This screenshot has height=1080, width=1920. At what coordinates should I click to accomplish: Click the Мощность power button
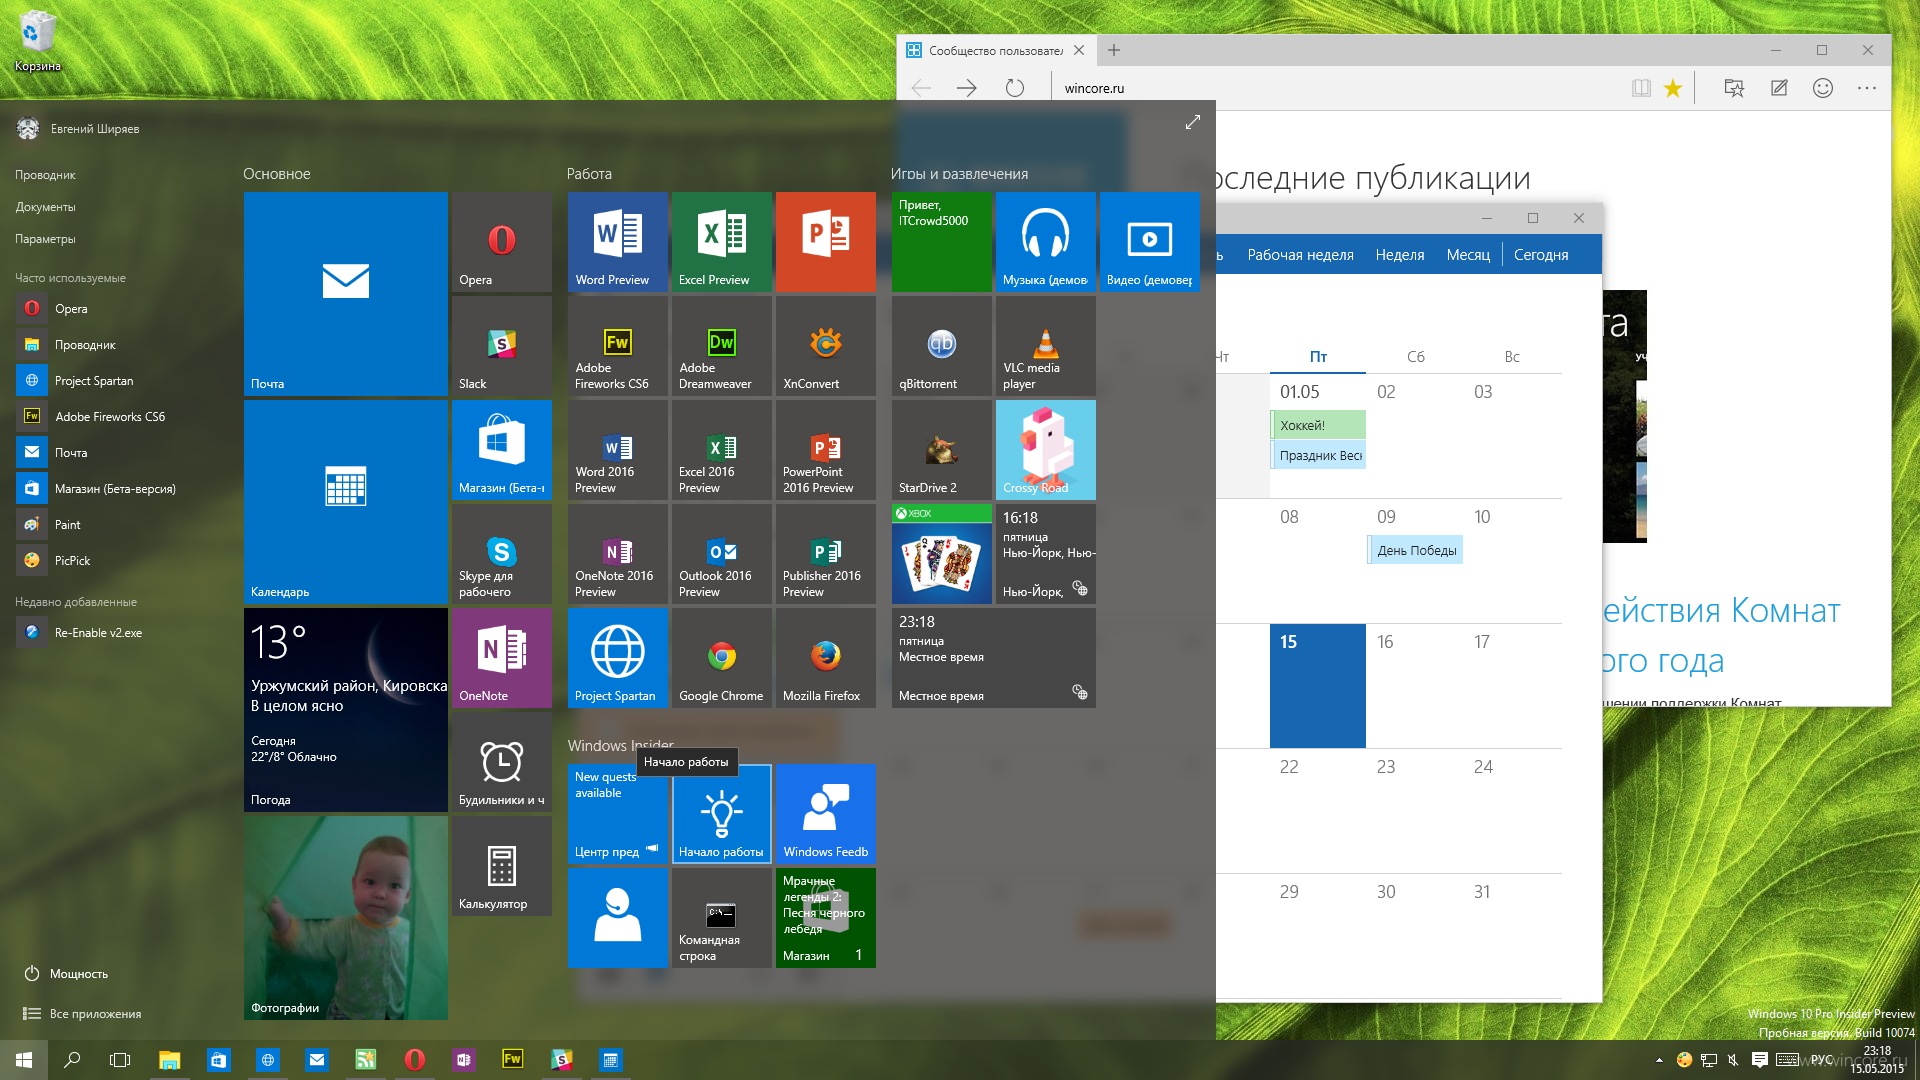(66, 973)
